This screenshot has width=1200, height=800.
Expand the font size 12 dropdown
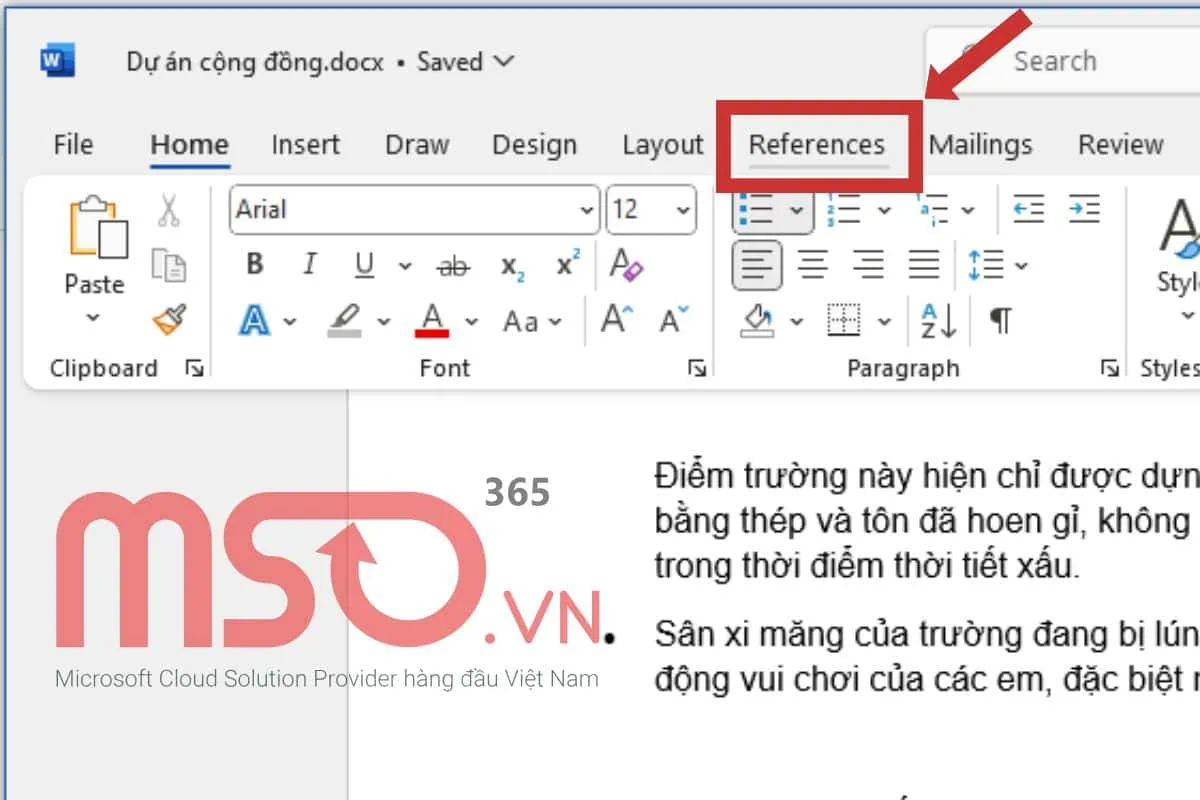coord(684,210)
